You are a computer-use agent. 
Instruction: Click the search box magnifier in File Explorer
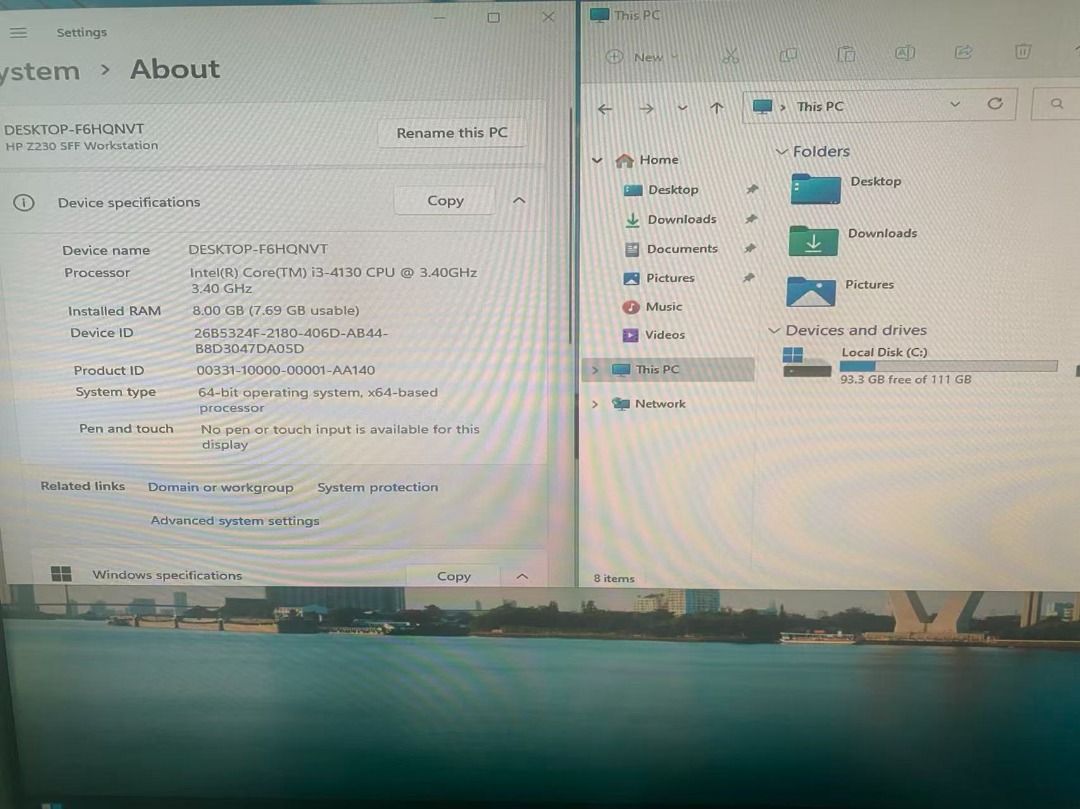tap(1057, 104)
